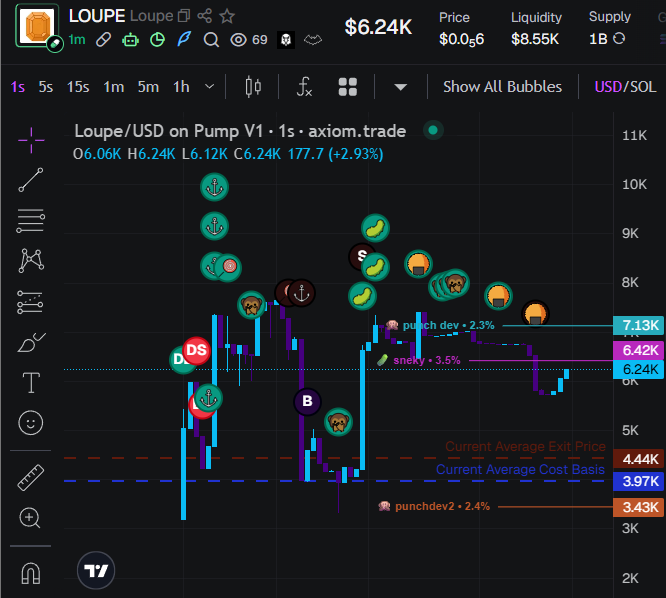Select the 5m timeframe

click(x=148, y=87)
